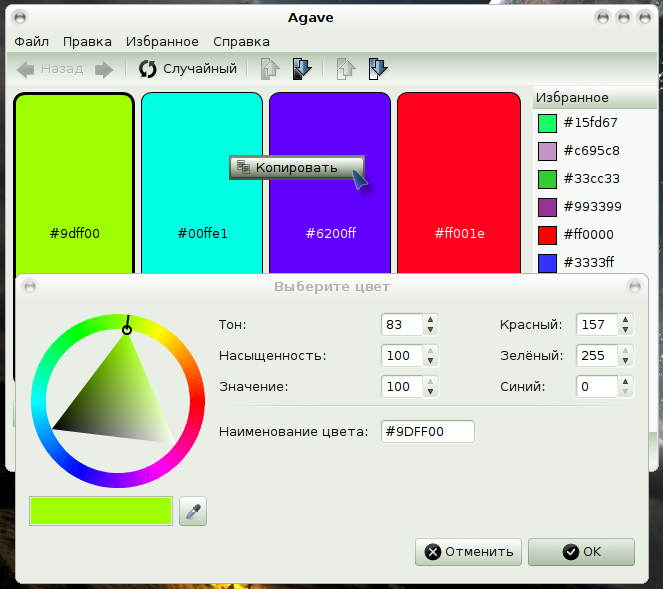Image resolution: width=663 pixels, height=589 pixels.
Task: Click the Избранное favorites panel header
Action: point(595,98)
